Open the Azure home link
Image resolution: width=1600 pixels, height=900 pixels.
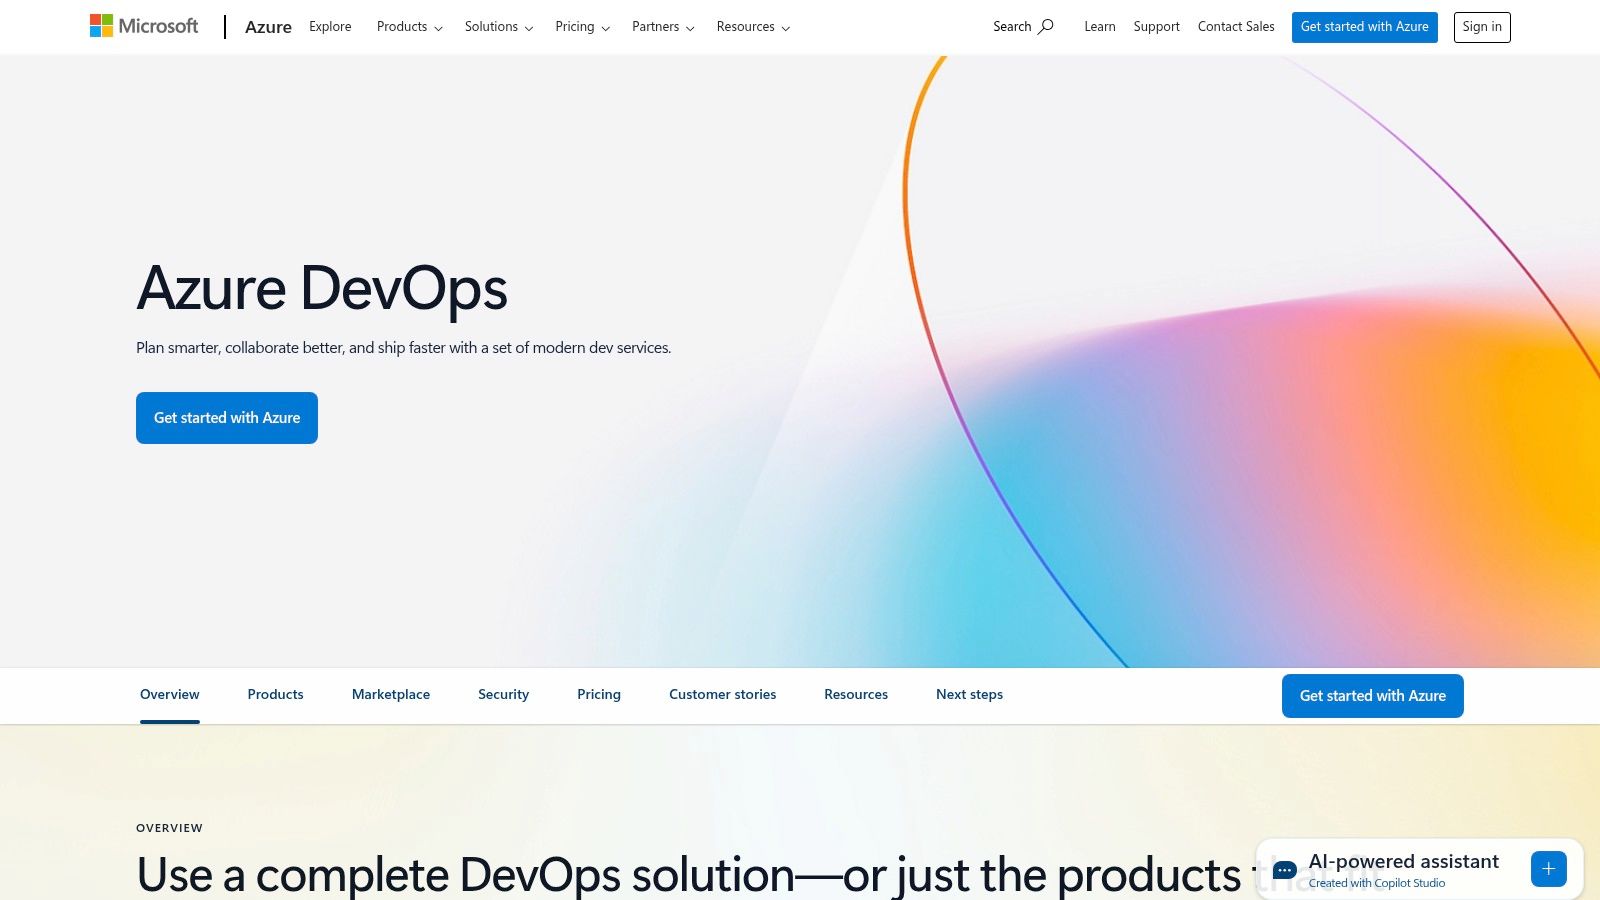[x=268, y=27]
